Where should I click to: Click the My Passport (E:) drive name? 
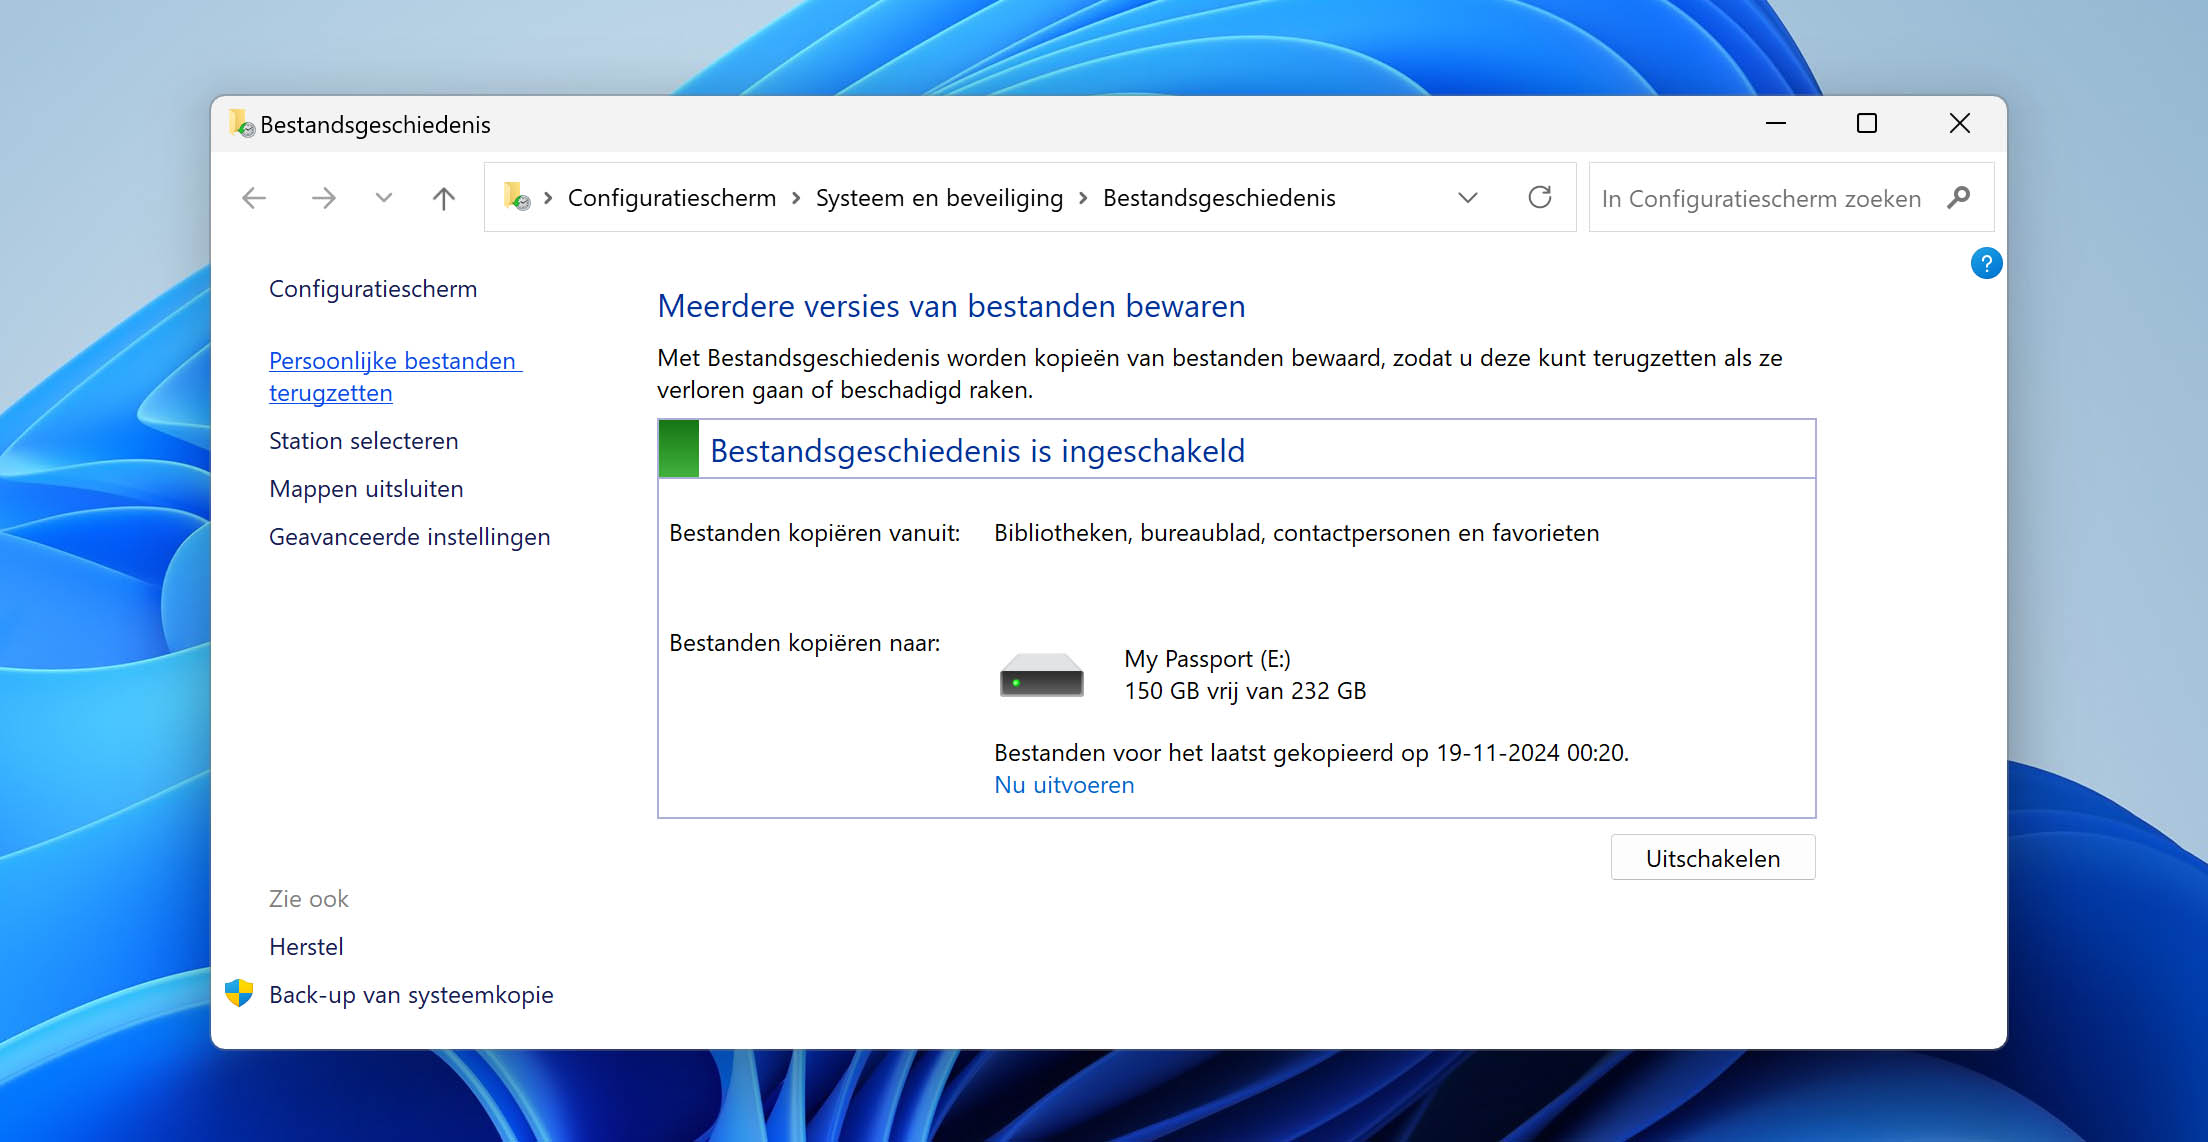(1207, 659)
